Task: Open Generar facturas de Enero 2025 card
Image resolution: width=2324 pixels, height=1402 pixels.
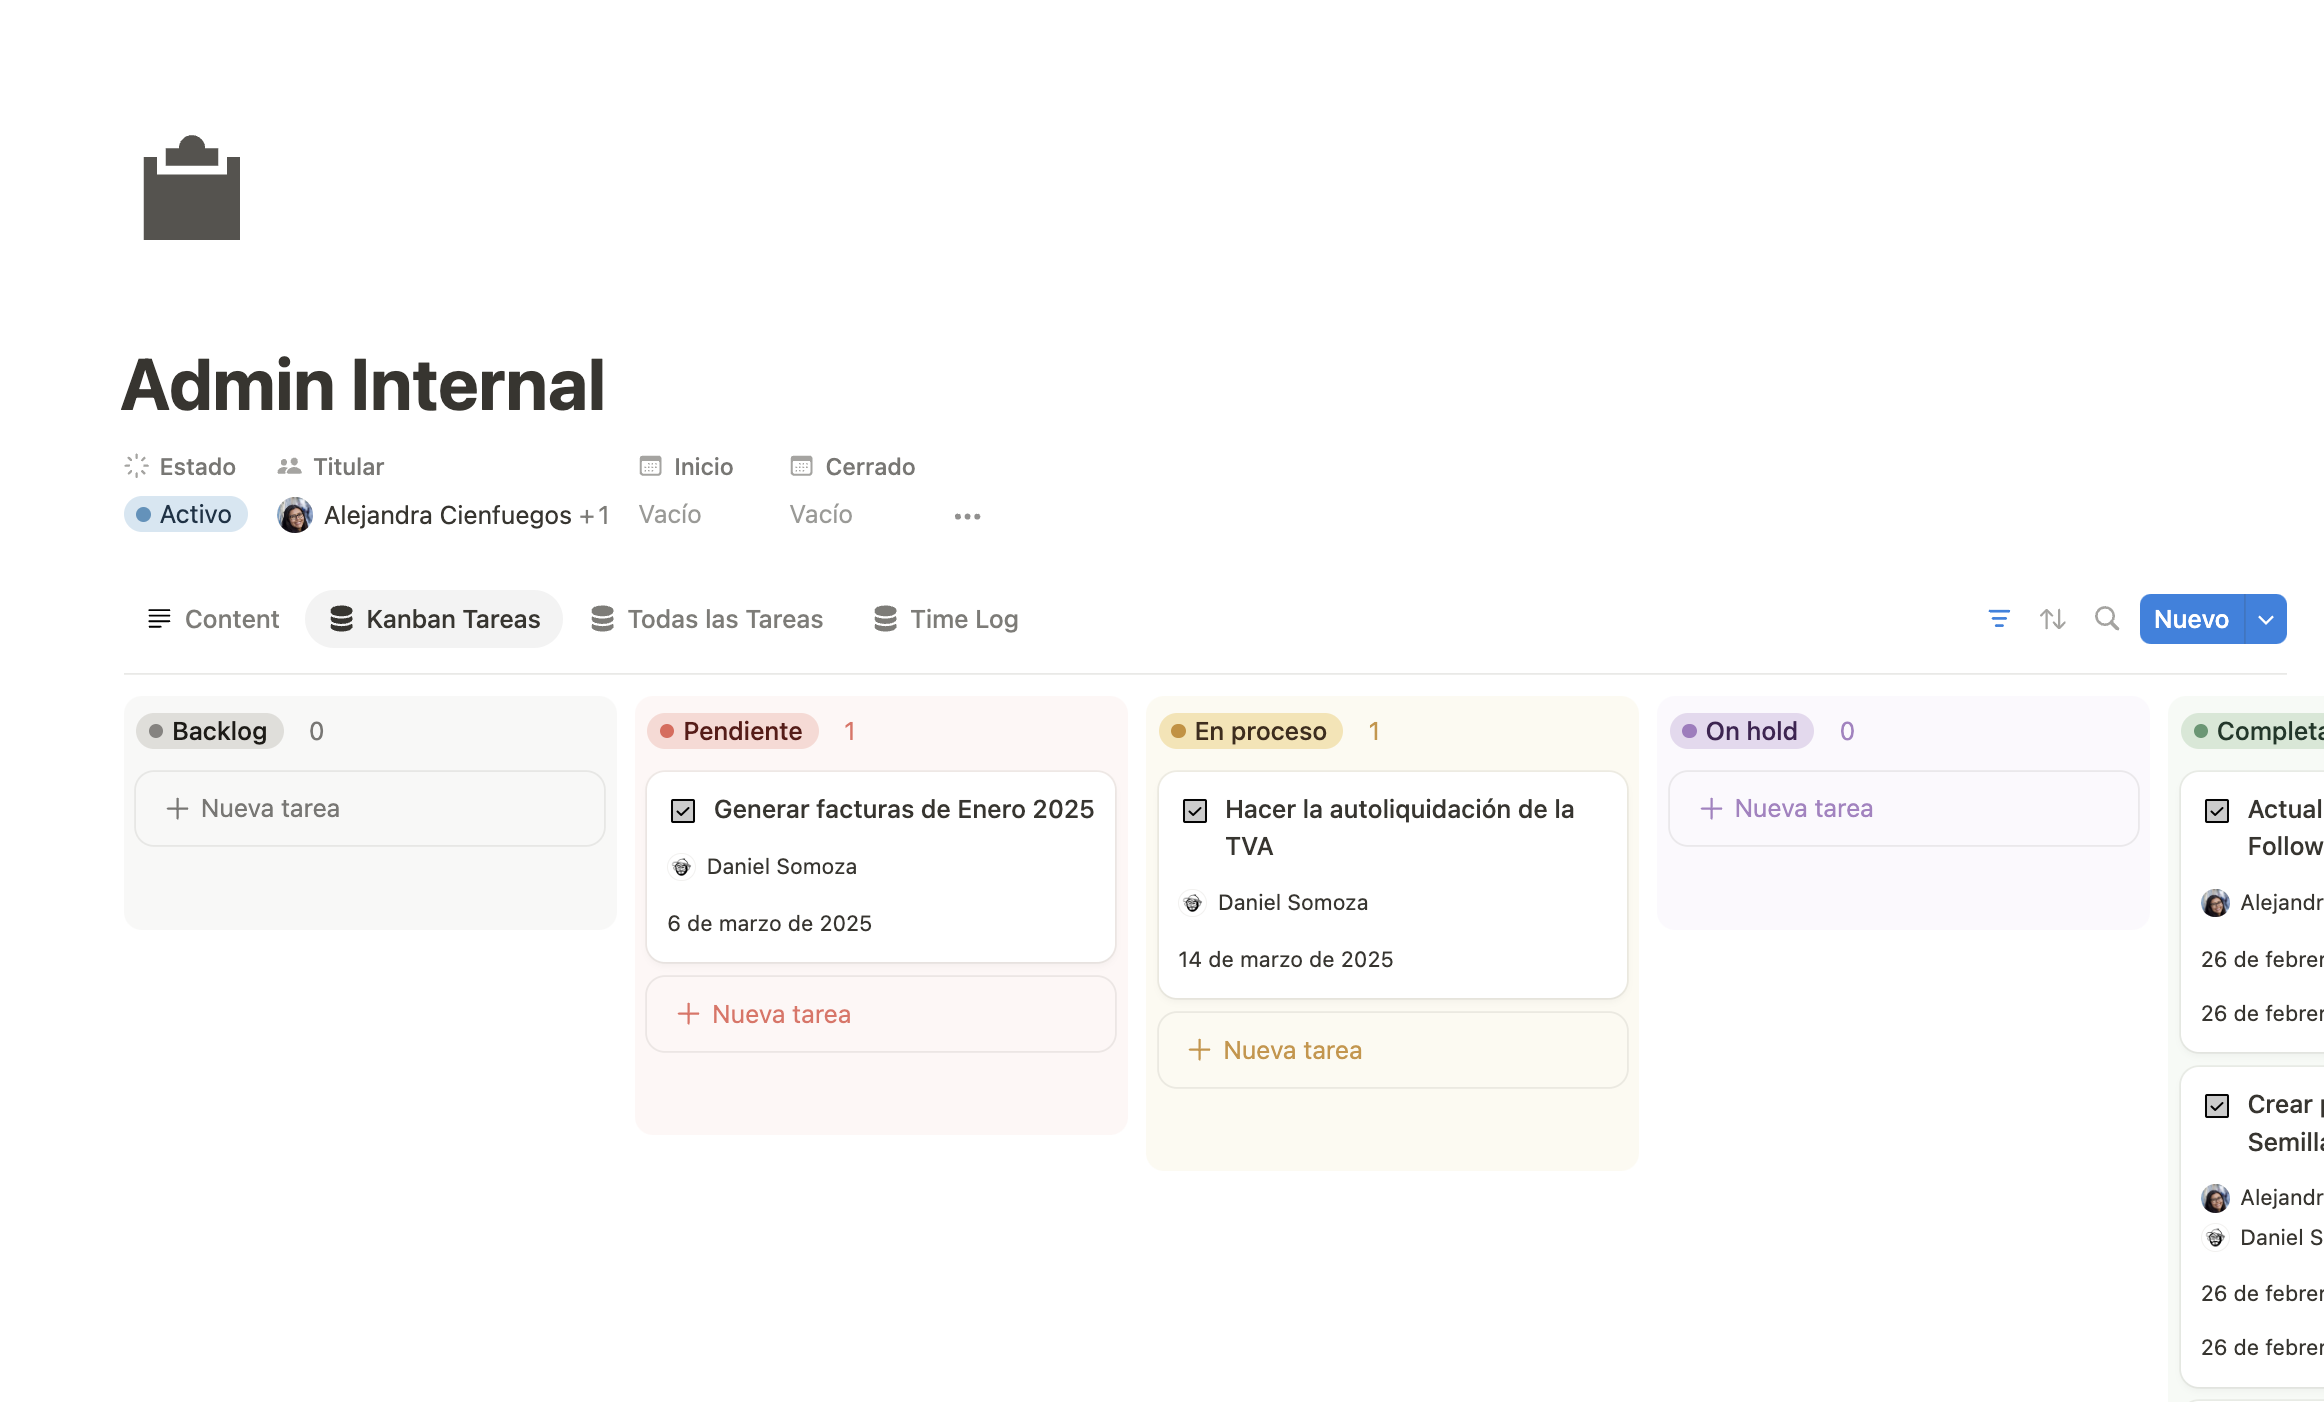Action: (880, 866)
